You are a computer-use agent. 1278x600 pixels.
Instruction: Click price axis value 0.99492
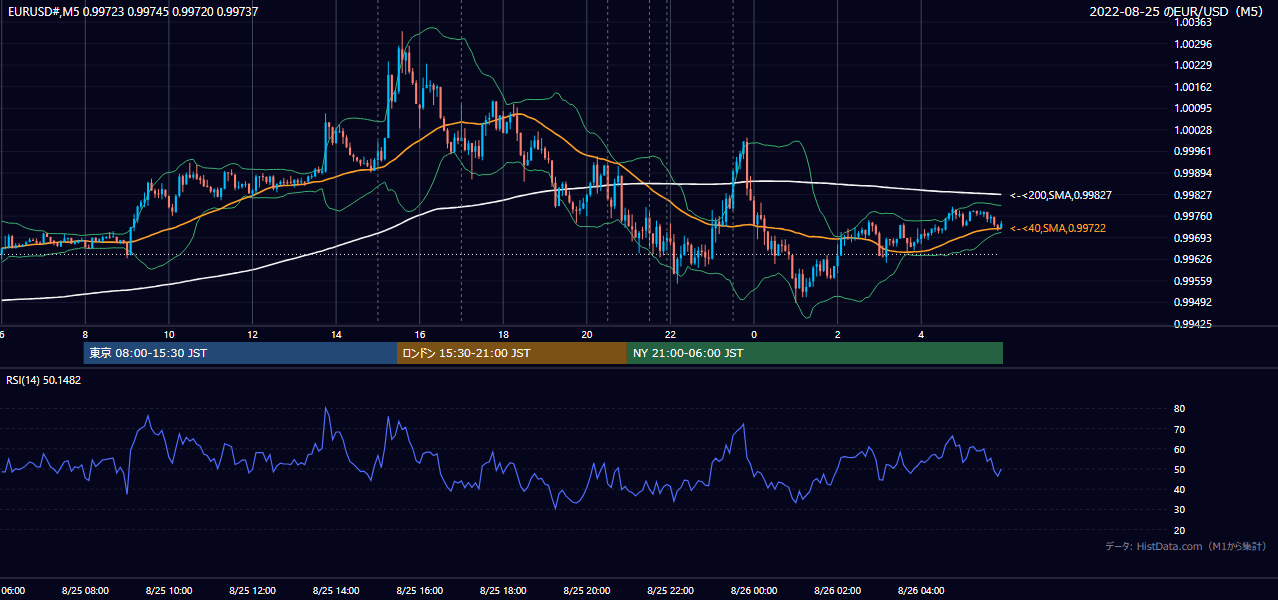tap(1194, 302)
